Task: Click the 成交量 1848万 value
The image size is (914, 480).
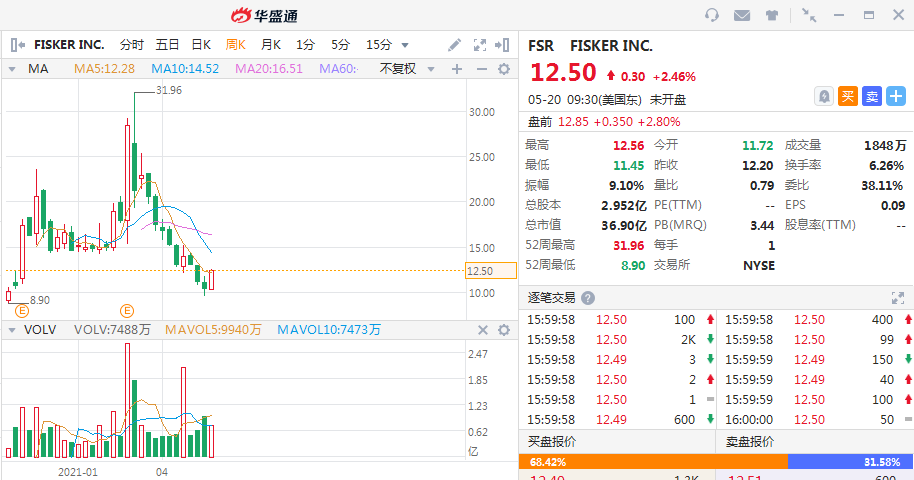Action: (885, 145)
